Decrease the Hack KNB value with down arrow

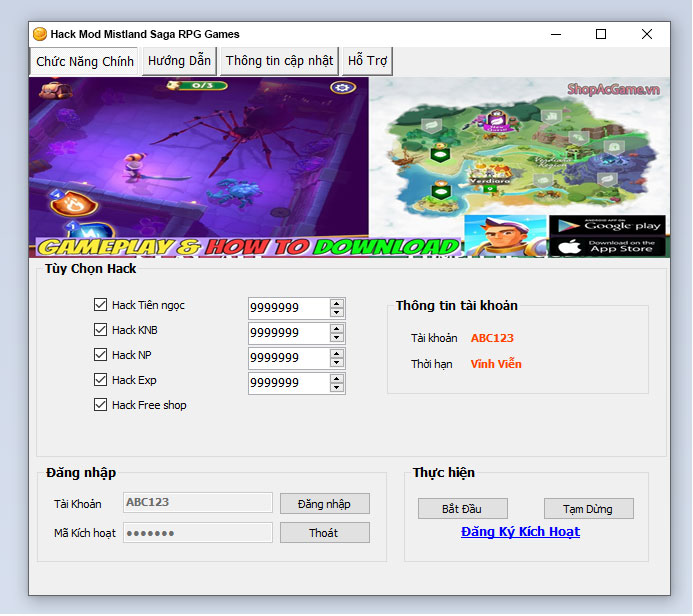[x=337, y=338]
